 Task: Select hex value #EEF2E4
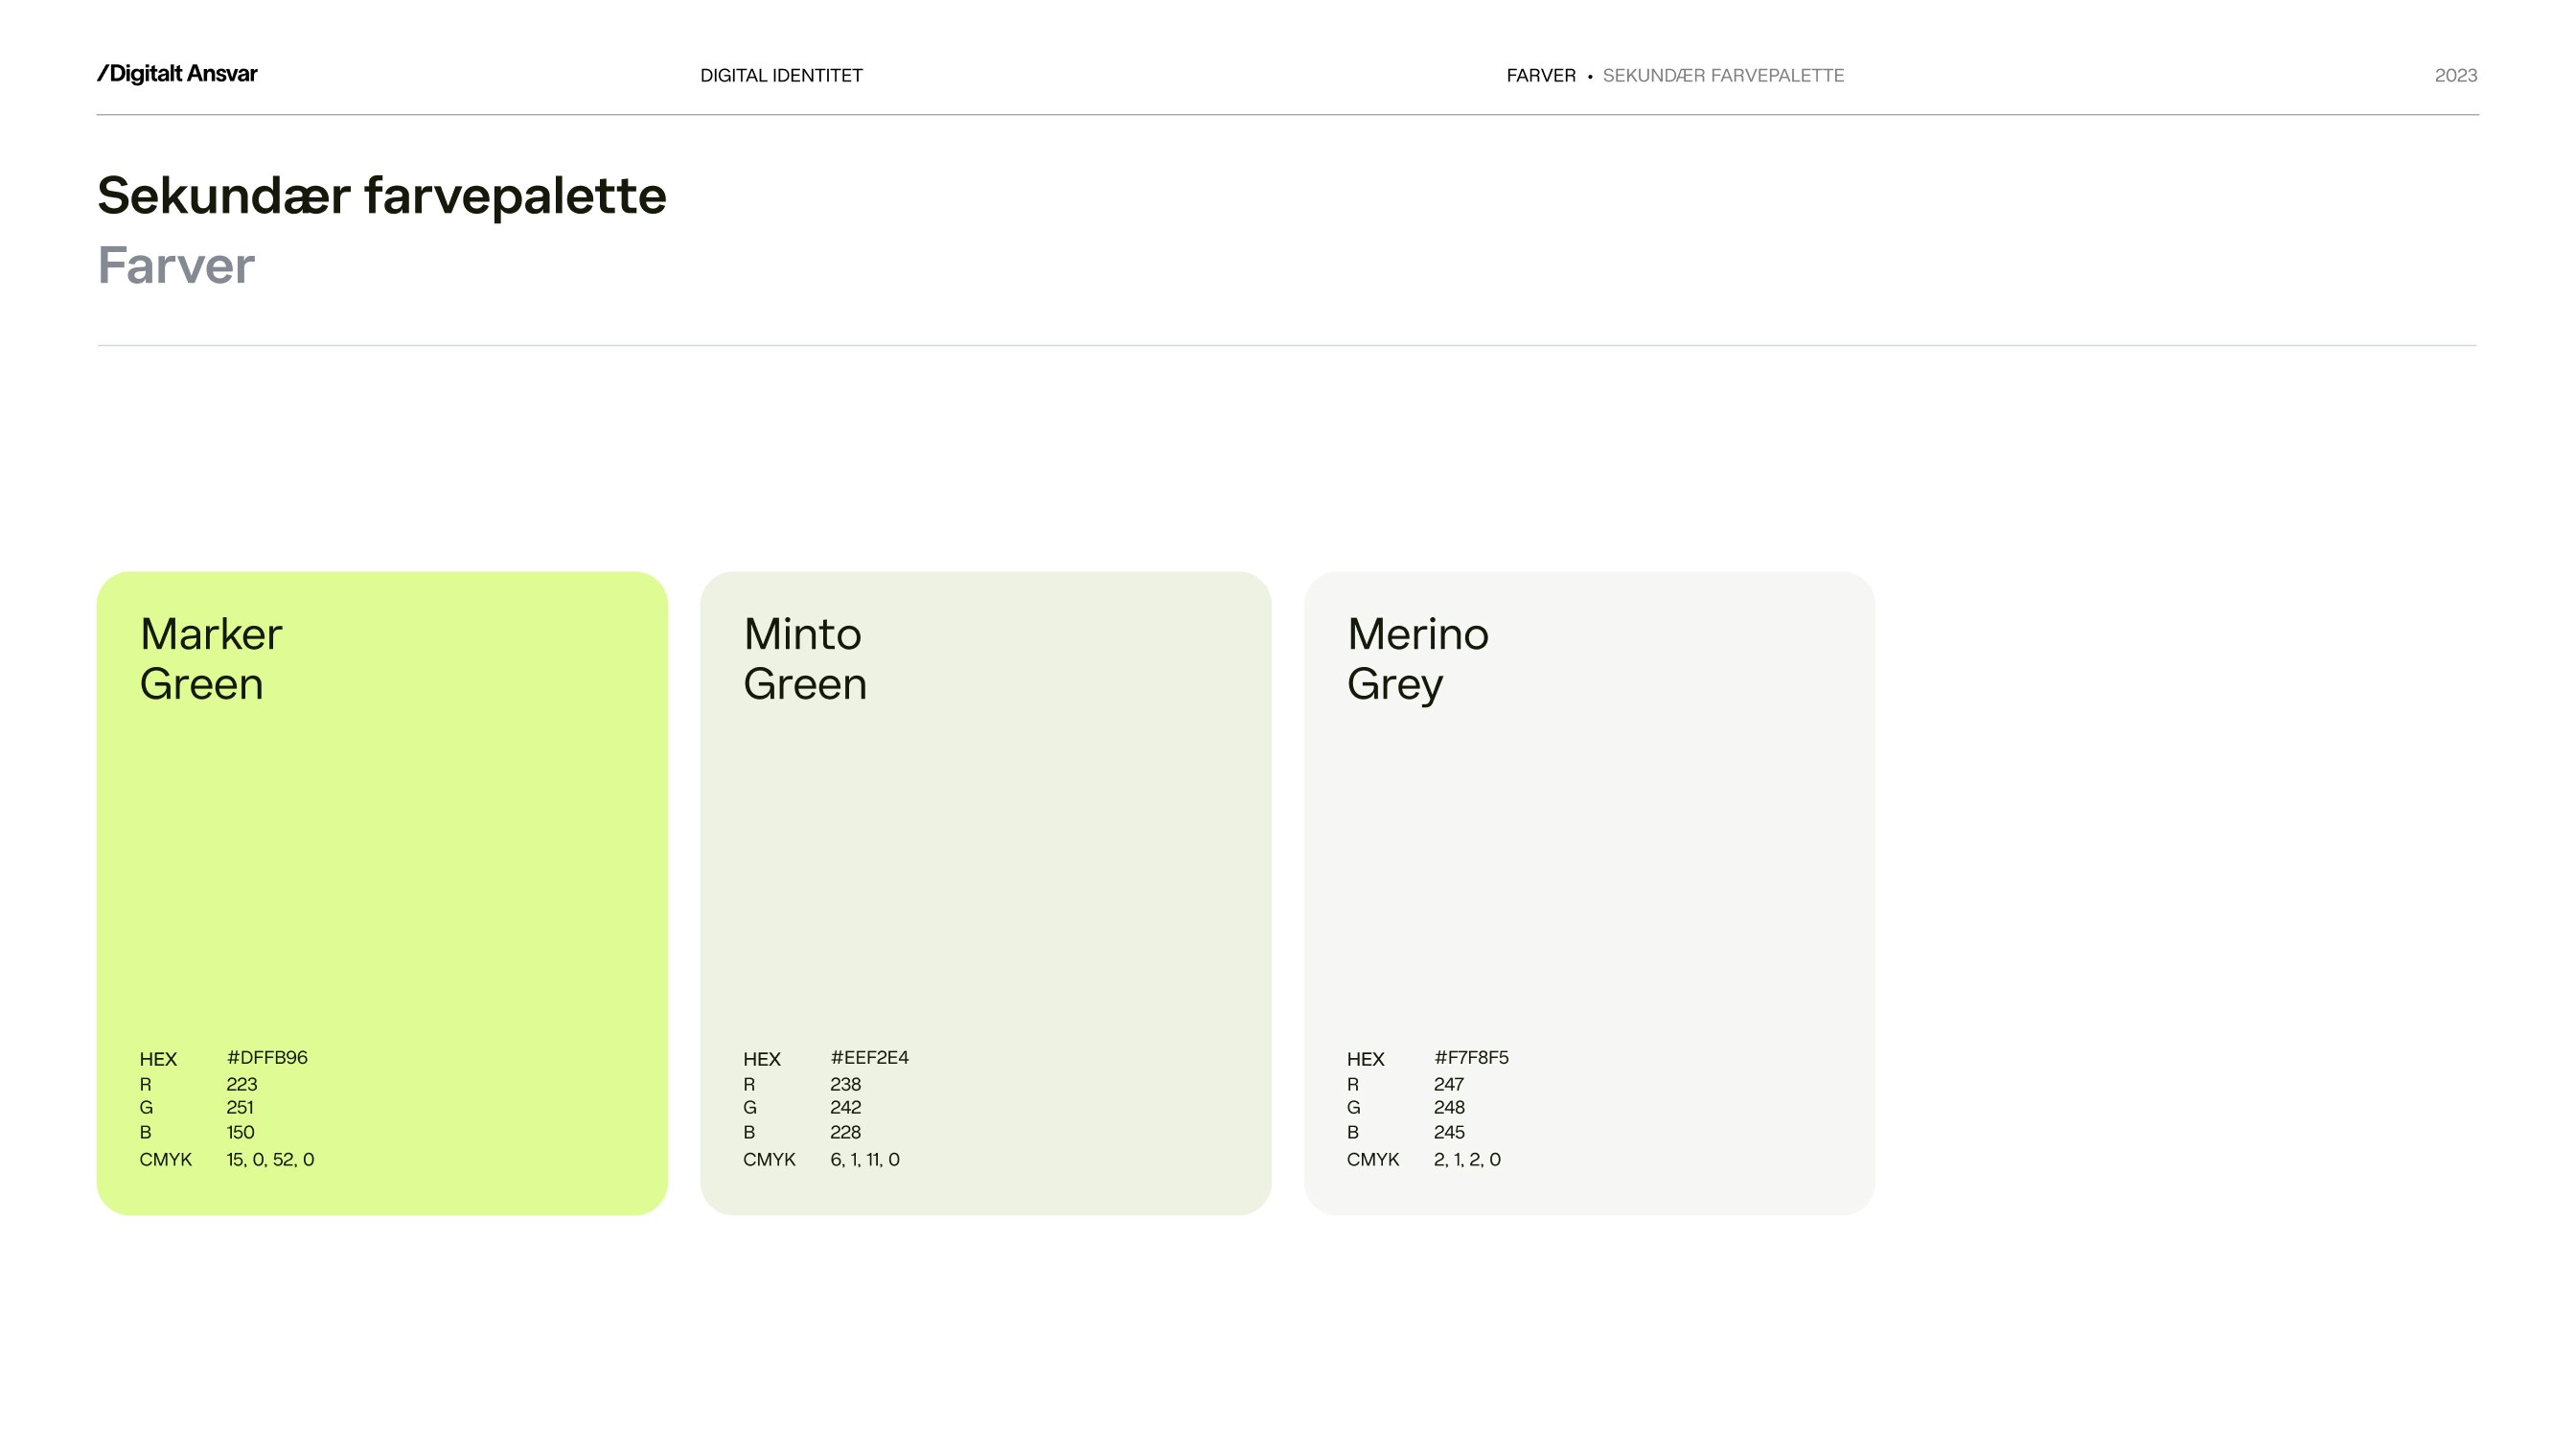869,1058
